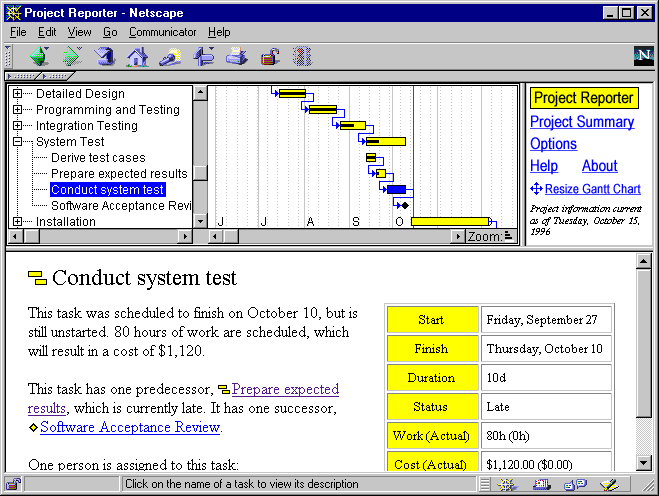Open the File menu

point(18,32)
